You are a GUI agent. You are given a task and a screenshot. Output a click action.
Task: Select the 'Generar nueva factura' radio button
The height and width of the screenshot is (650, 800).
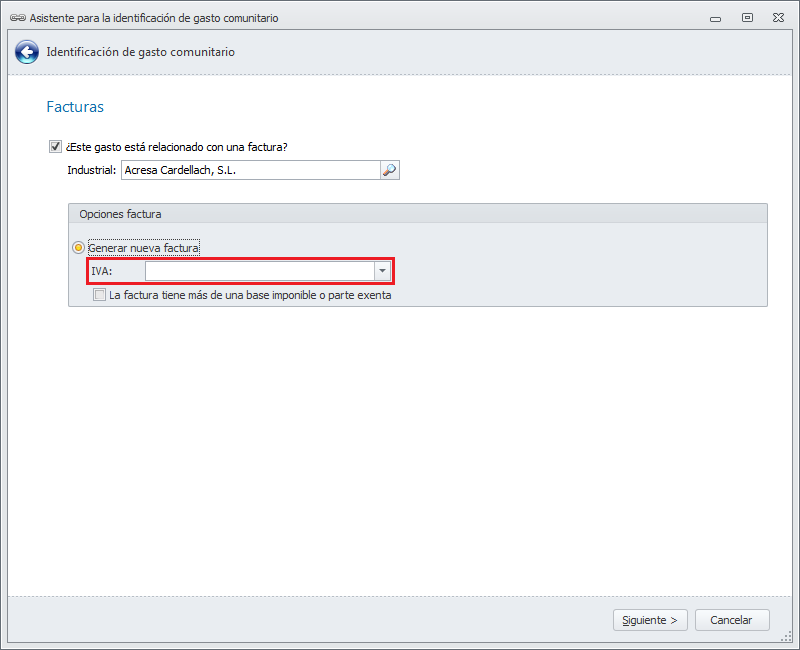tap(79, 247)
